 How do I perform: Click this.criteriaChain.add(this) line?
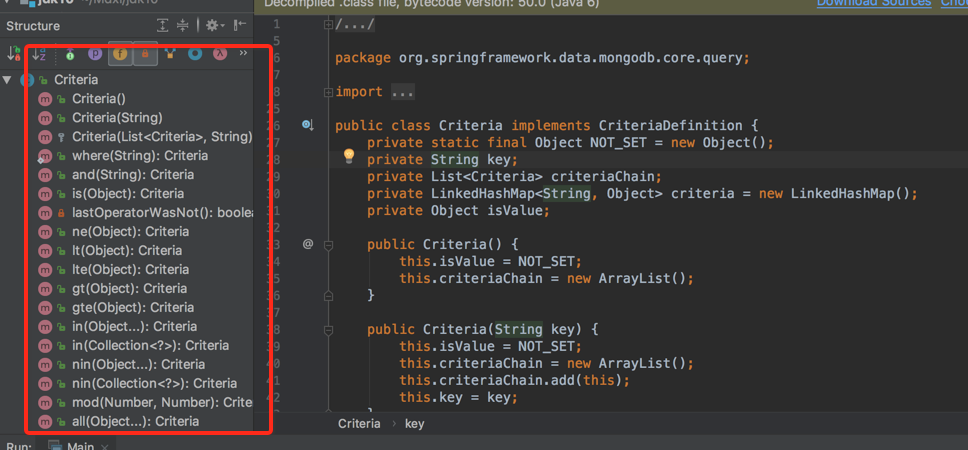click(514, 380)
